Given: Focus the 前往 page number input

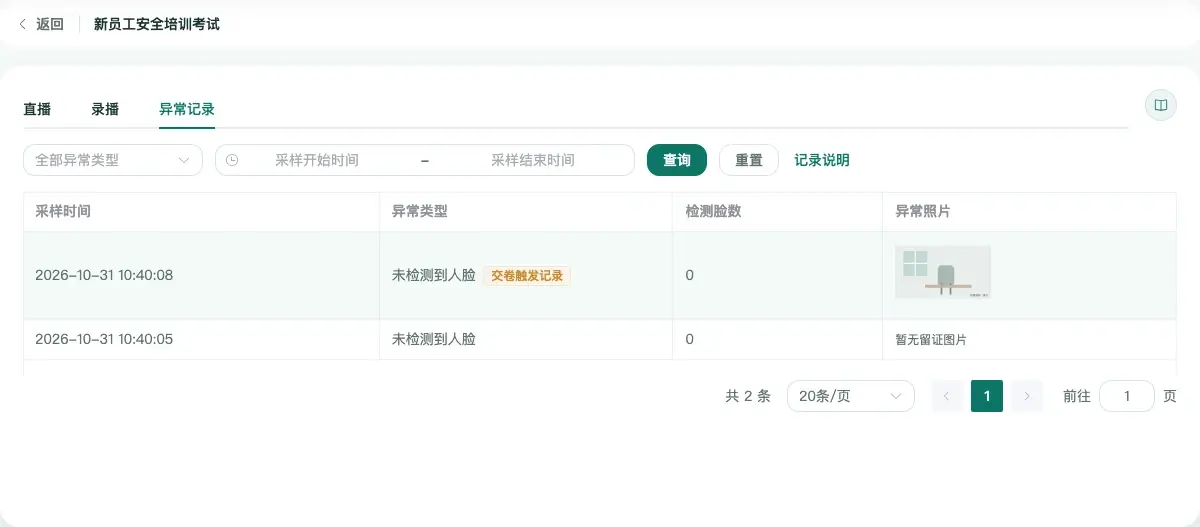Looking at the screenshot, I should (x=1127, y=396).
